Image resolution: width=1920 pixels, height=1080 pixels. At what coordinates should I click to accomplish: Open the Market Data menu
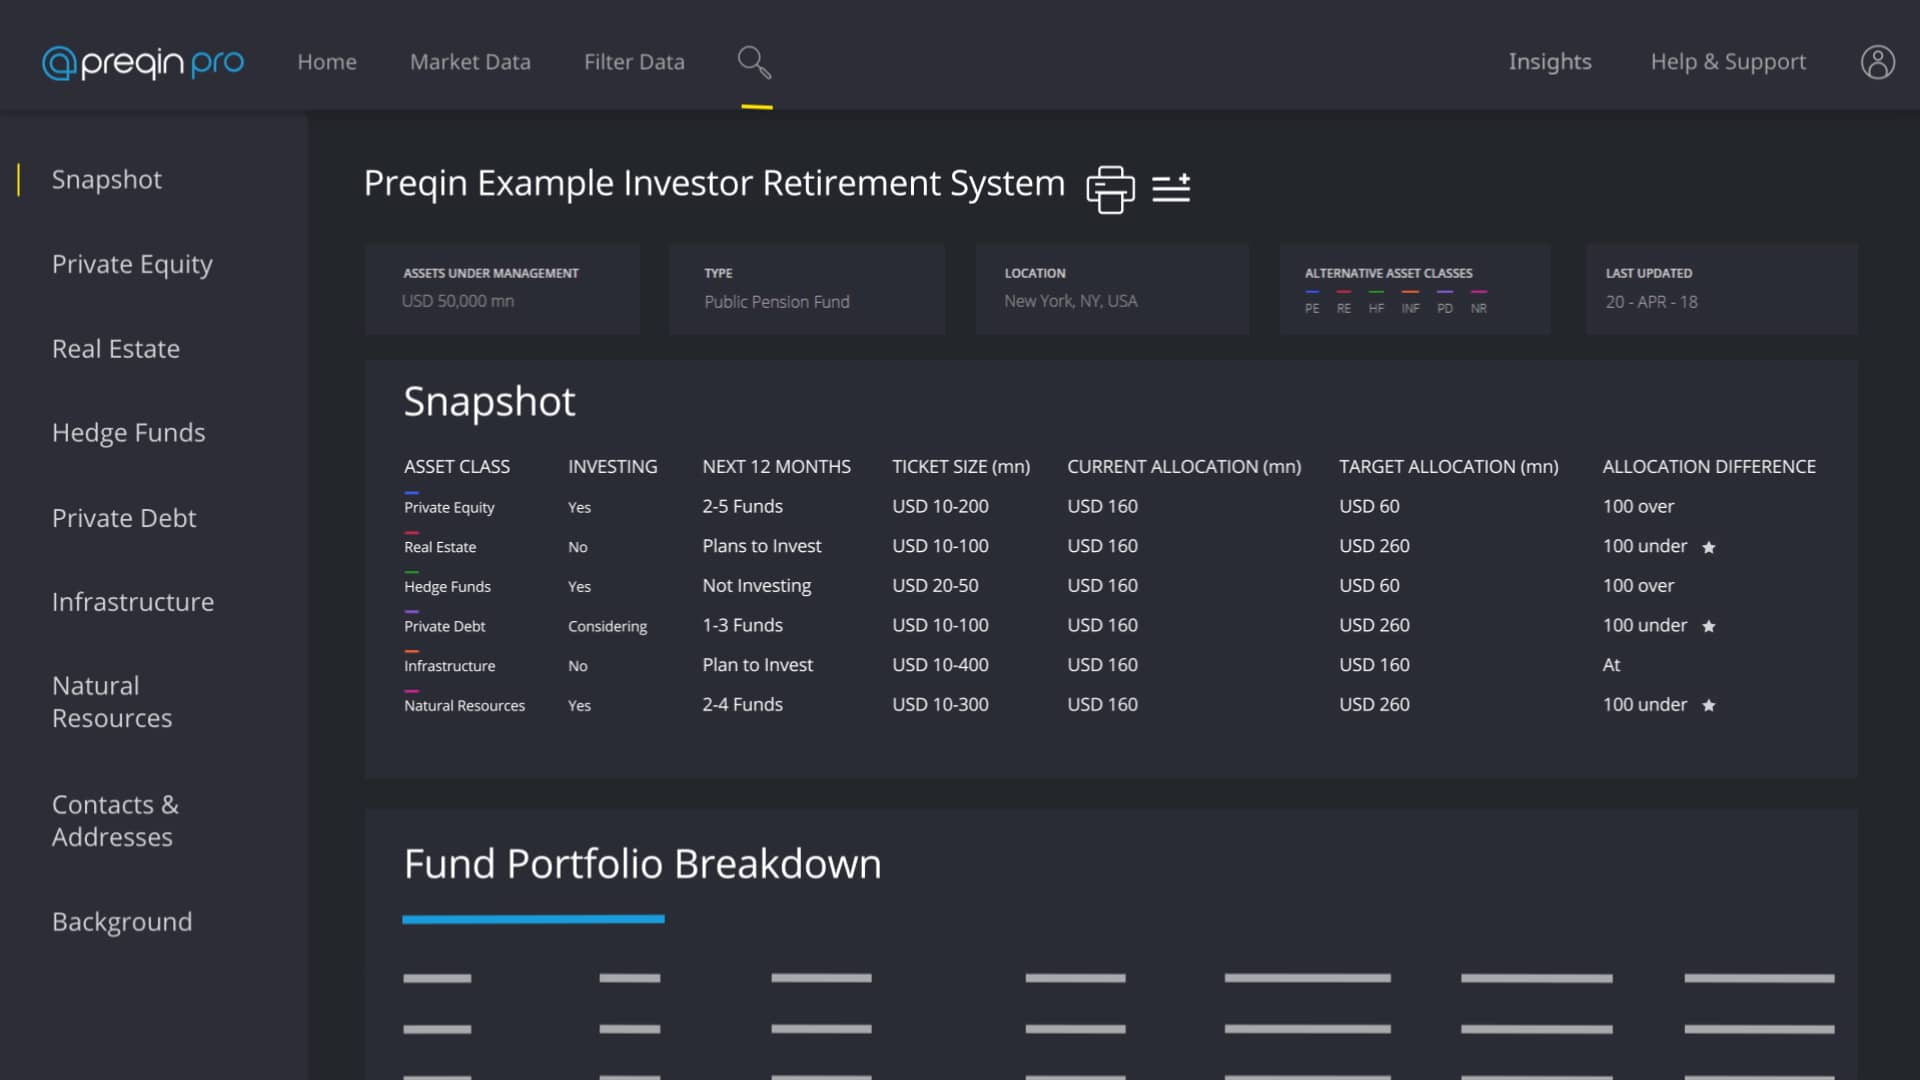tap(470, 62)
